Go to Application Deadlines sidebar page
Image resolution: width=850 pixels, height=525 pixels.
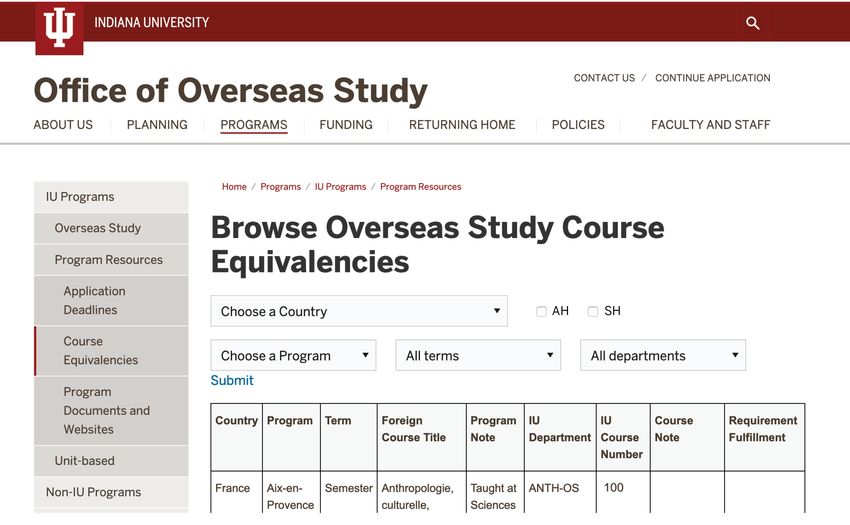click(x=111, y=300)
